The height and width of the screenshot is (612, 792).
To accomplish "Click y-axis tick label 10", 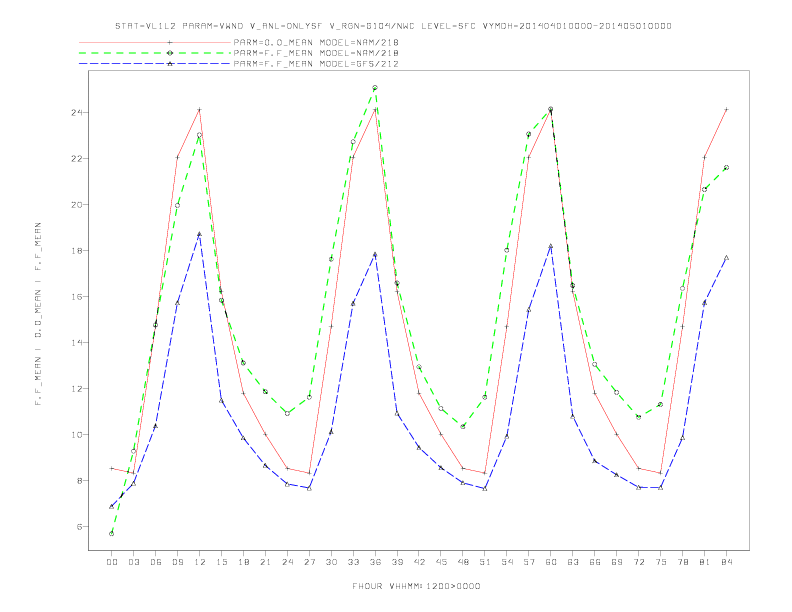I will point(77,435).
